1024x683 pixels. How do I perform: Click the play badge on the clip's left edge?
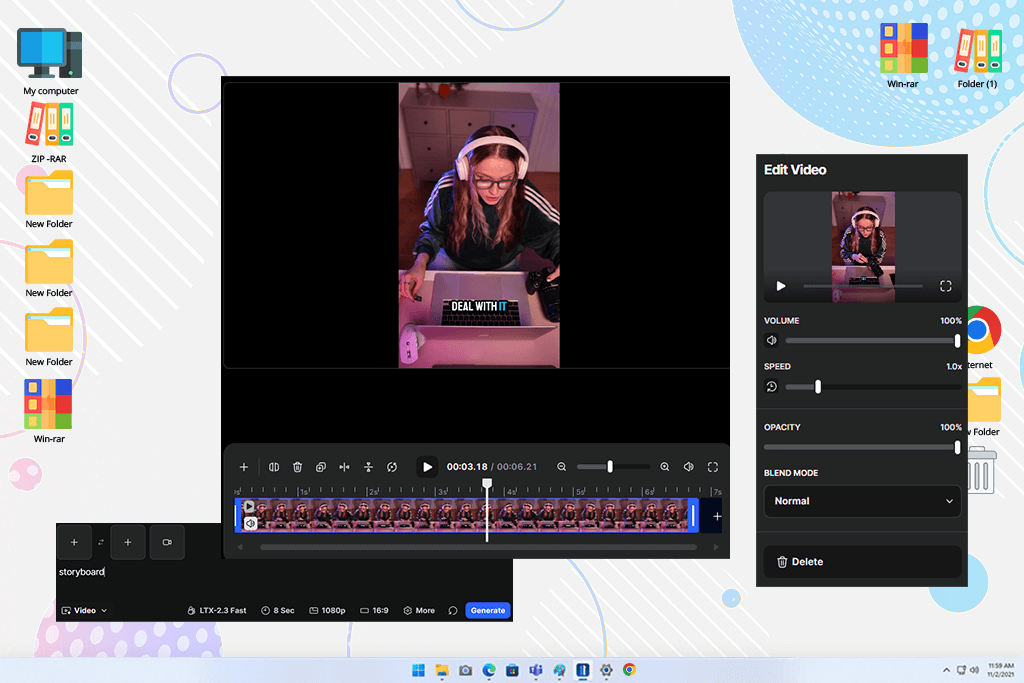(x=249, y=506)
